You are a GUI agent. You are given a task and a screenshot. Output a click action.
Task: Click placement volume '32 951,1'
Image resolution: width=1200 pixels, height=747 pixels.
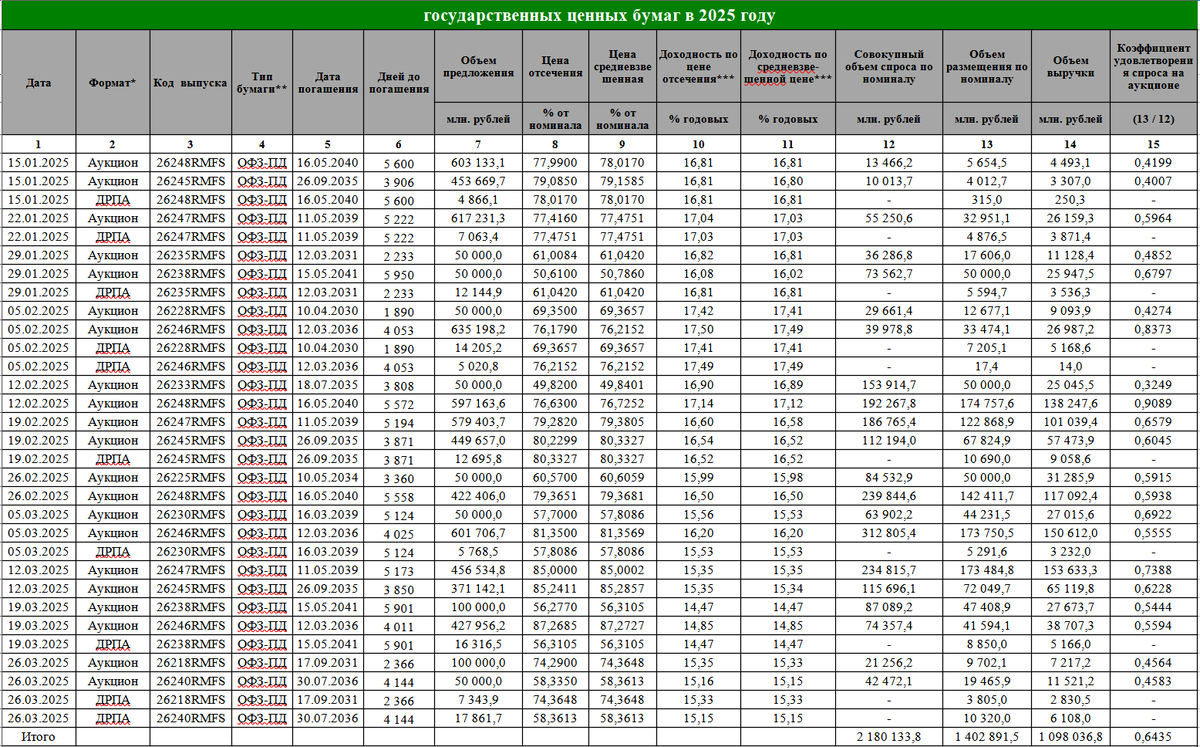tap(985, 217)
